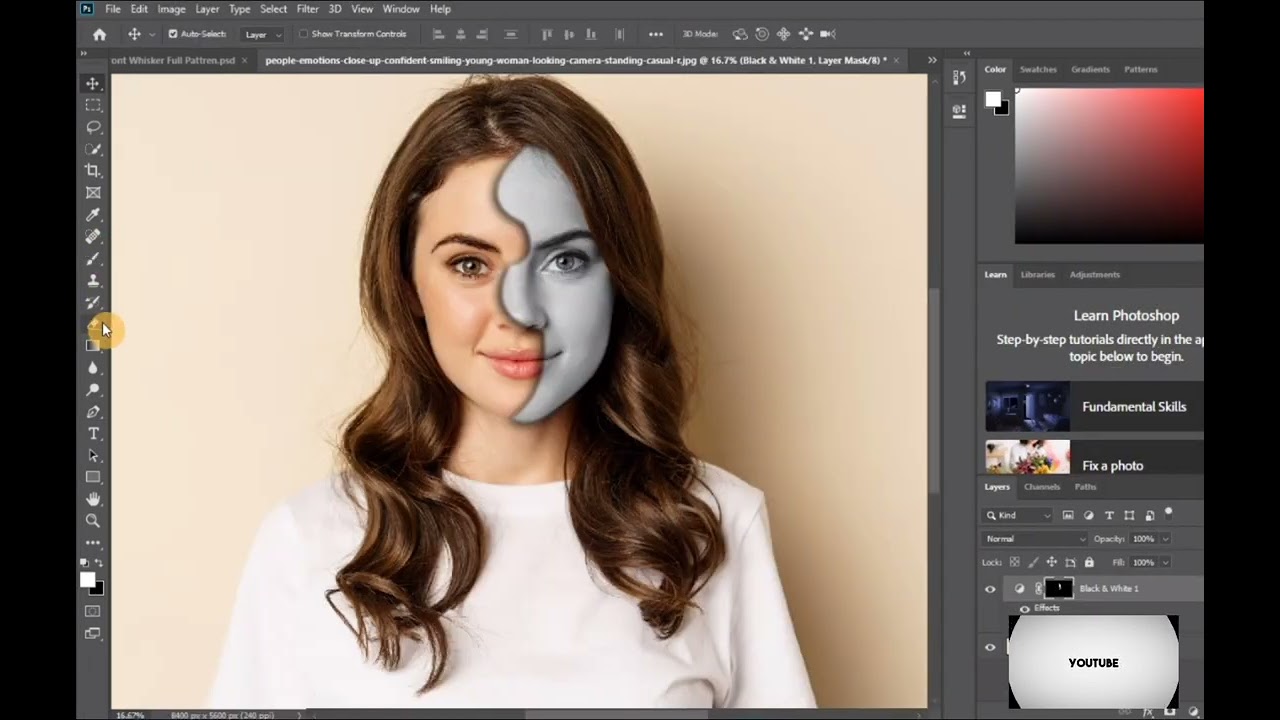Pick the Eyedropper tool
This screenshot has width=1280, height=720.
[93, 215]
